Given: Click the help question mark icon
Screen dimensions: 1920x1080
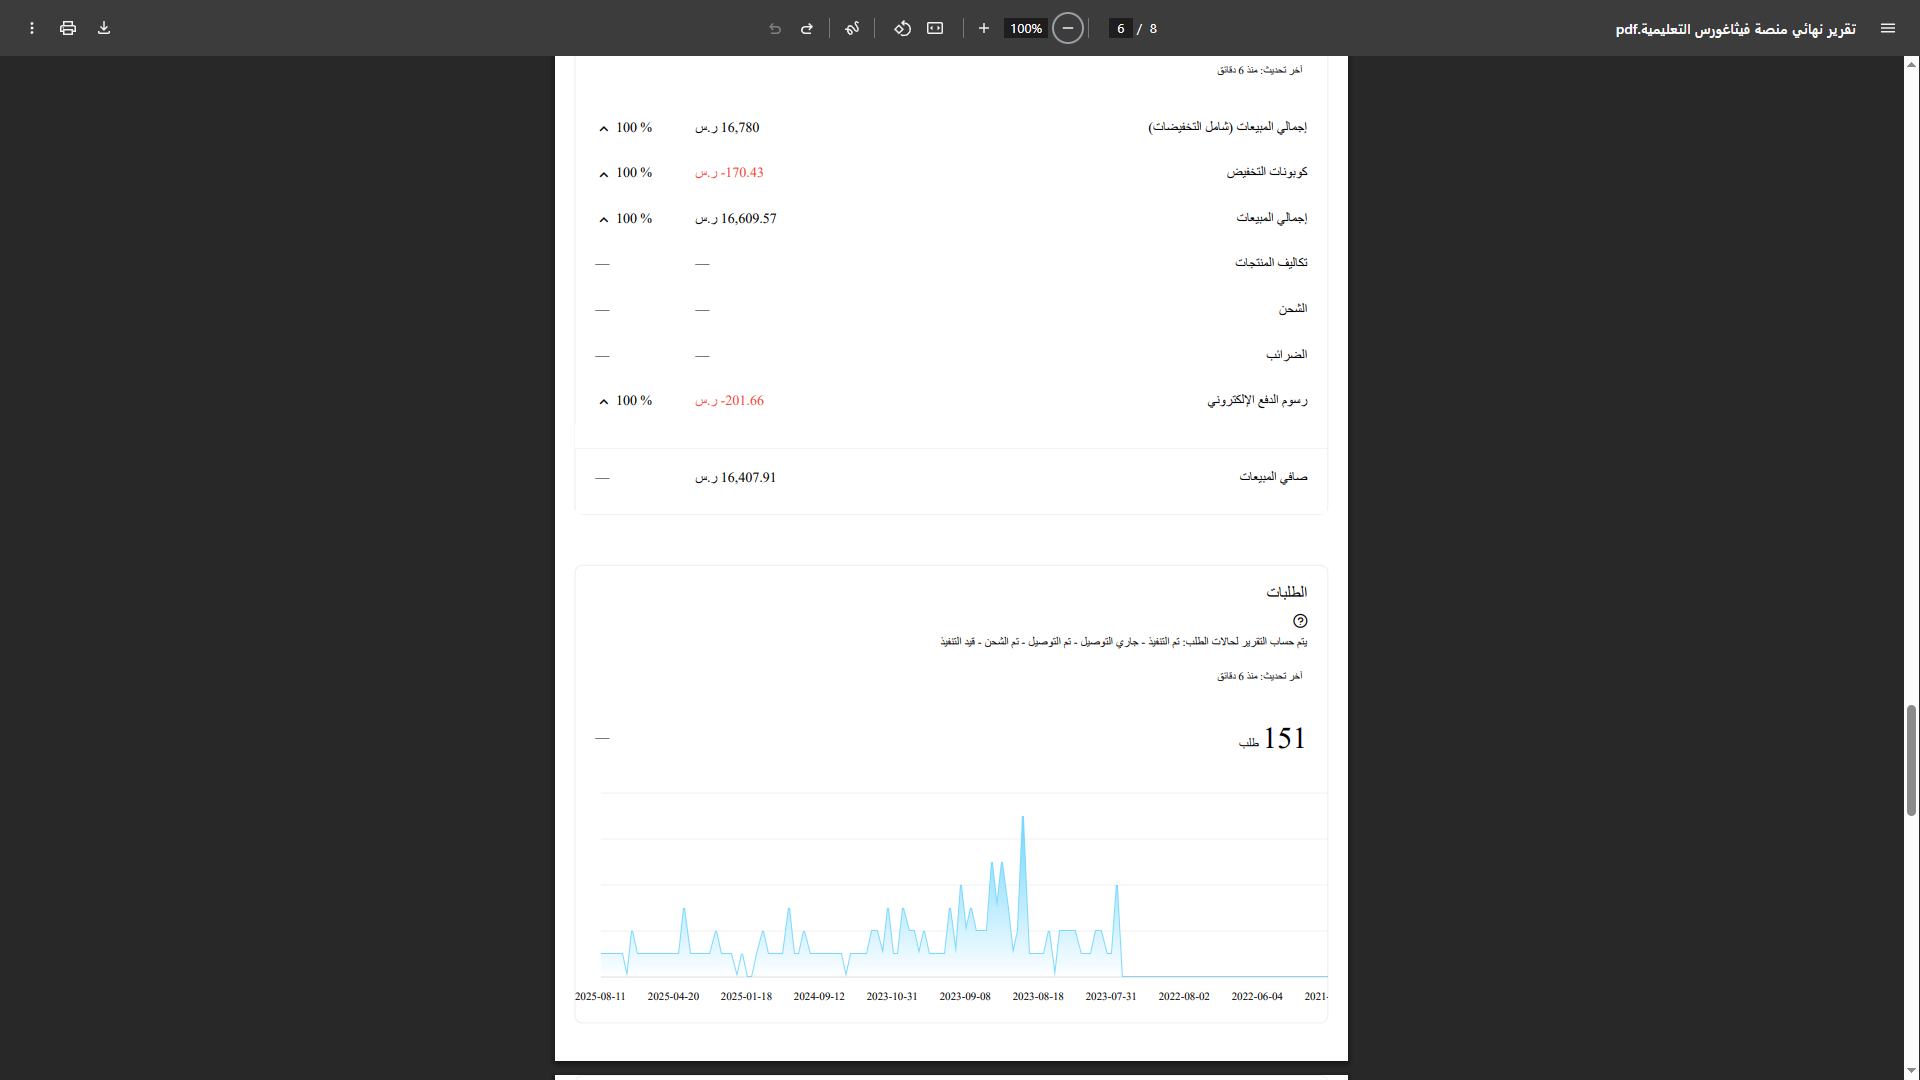Looking at the screenshot, I should 1300,621.
